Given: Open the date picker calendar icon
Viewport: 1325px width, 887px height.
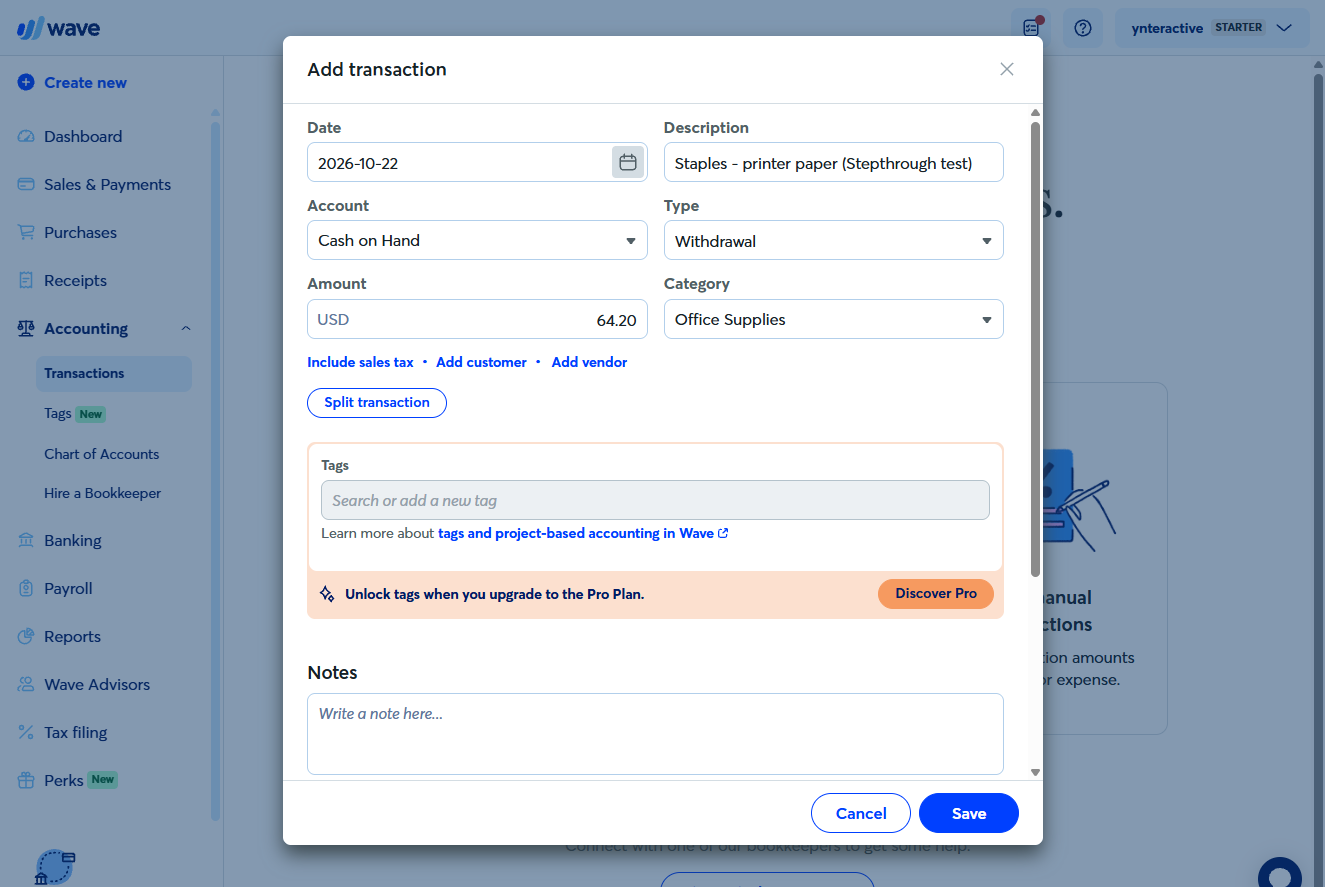Looking at the screenshot, I should click(x=628, y=162).
